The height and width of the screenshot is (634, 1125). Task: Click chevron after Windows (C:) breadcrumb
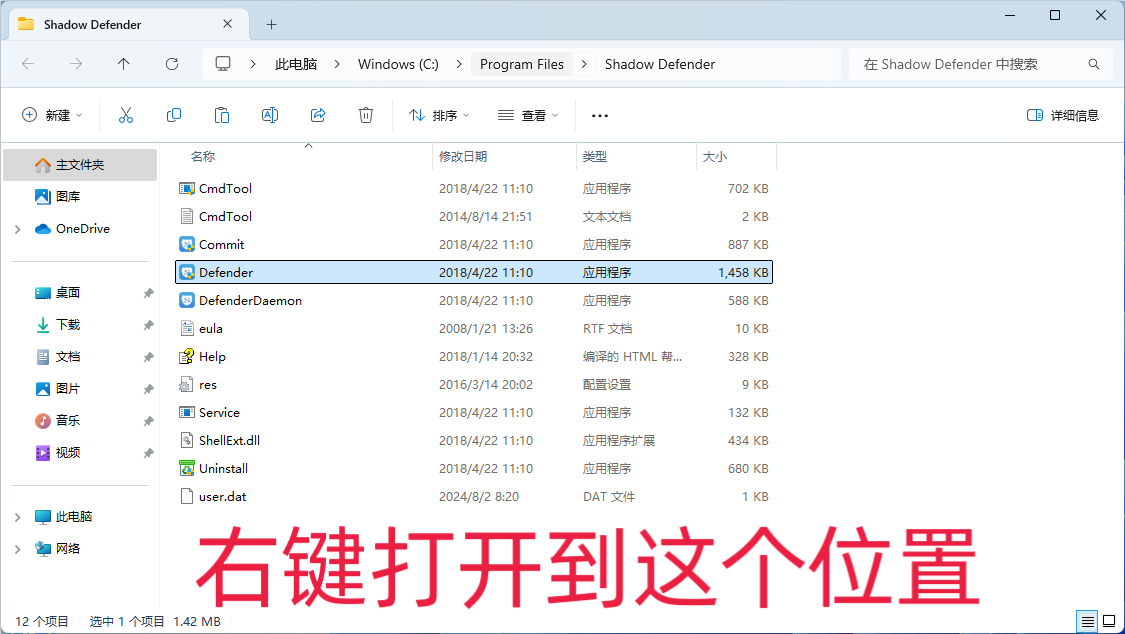coord(459,64)
